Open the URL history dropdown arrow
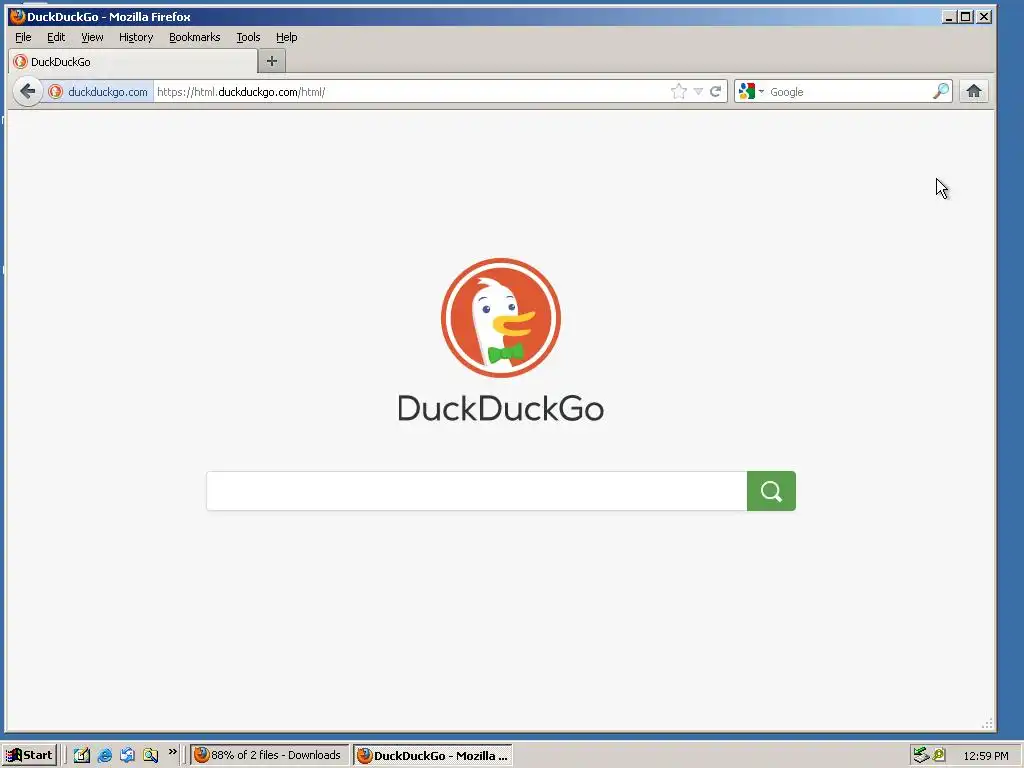The height and width of the screenshot is (768, 1024). (x=698, y=91)
